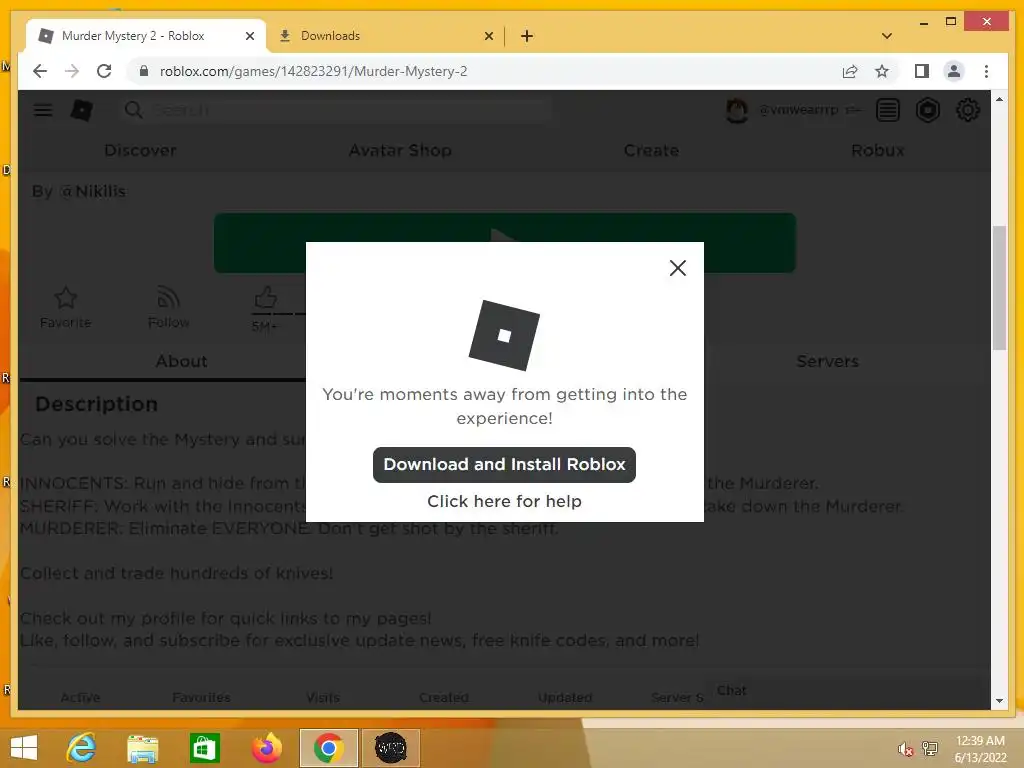Click the scrollbar down arrow
Screen dimensions: 1024x768
(x=999, y=701)
